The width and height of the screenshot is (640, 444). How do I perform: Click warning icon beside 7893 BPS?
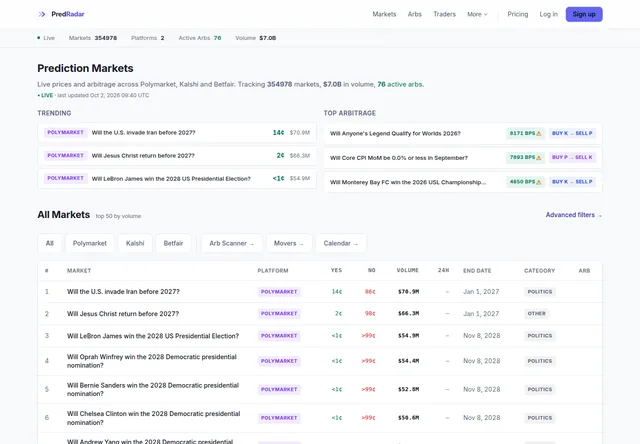(539, 158)
